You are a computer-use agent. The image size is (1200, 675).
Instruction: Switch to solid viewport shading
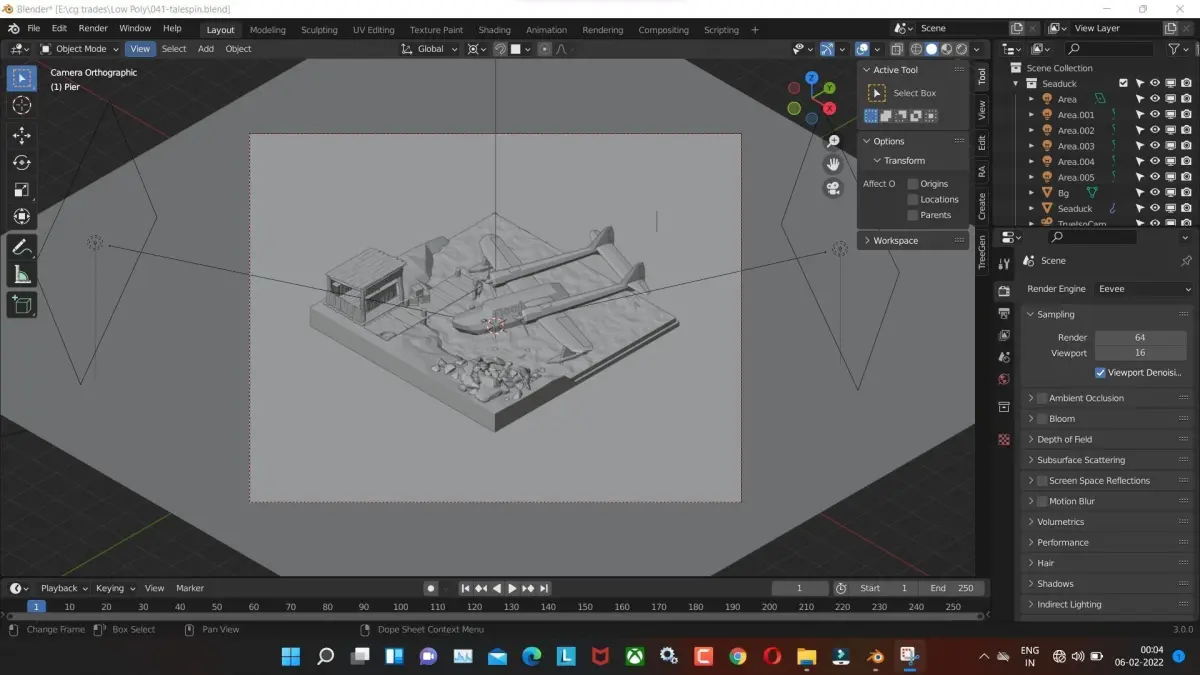931,49
